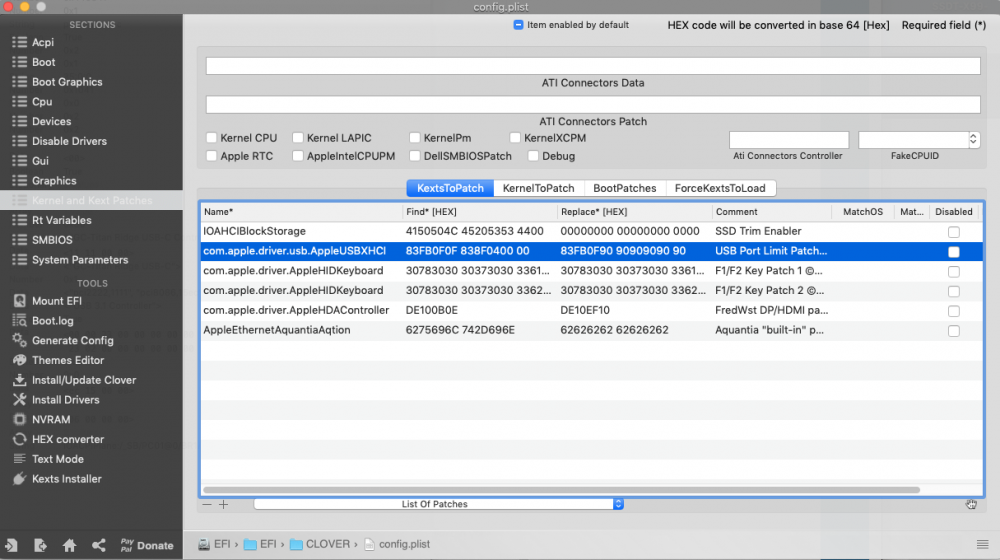Click the share icon in bottom bar
This screenshot has width=1000, height=560.
(x=98, y=545)
